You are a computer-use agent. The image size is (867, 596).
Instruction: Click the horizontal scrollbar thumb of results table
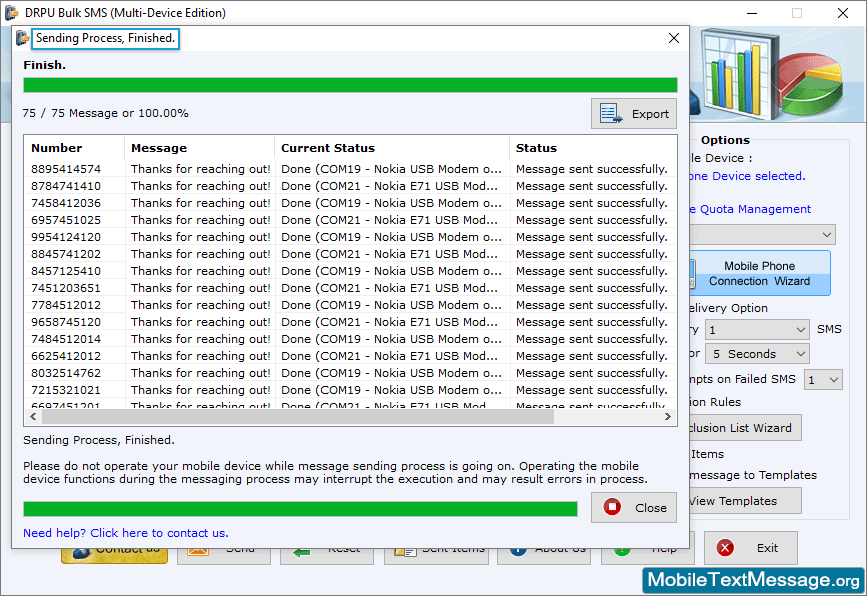point(297,416)
